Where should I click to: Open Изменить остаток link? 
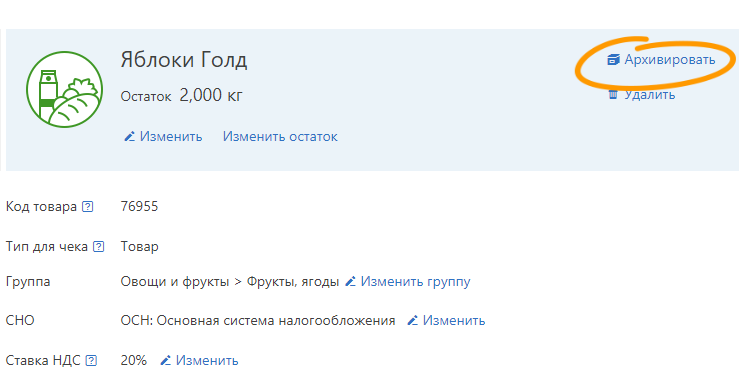click(280, 137)
